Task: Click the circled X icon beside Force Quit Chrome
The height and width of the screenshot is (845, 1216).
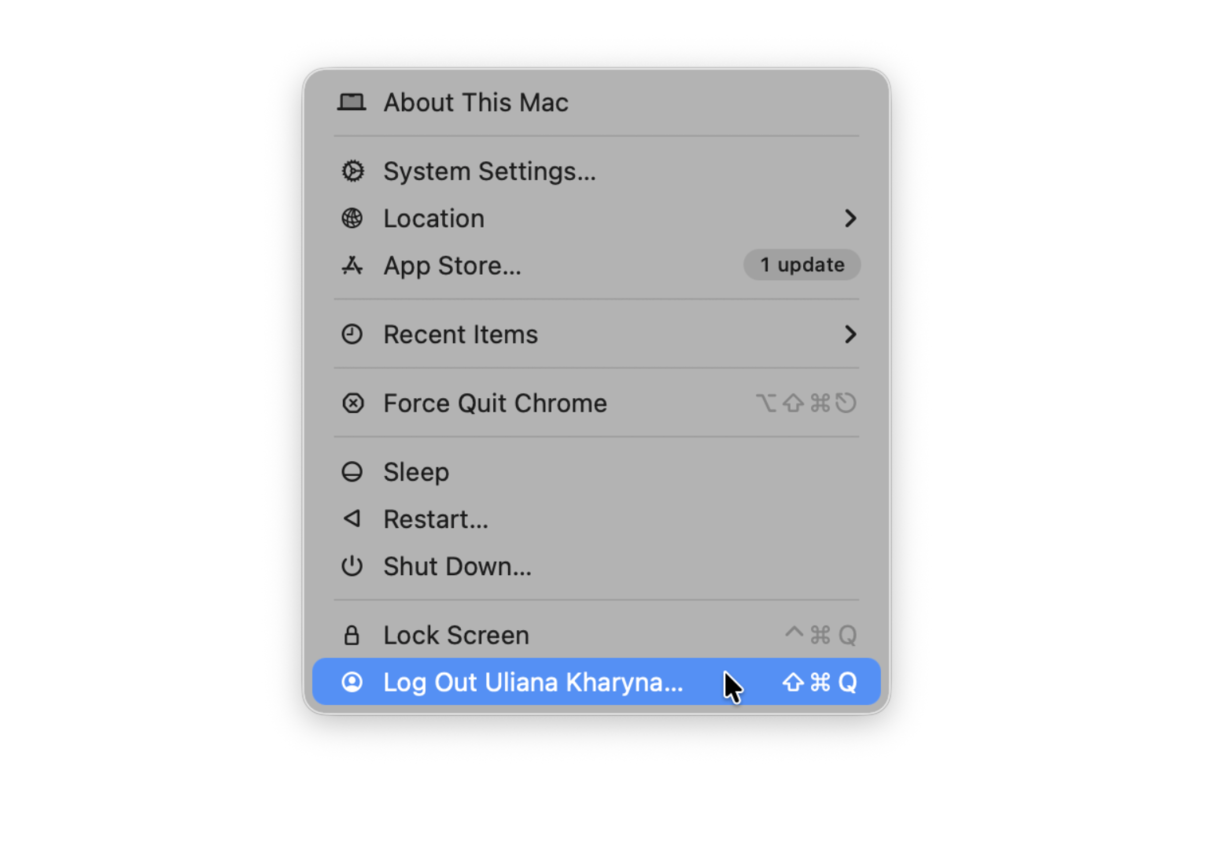Action: (353, 403)
